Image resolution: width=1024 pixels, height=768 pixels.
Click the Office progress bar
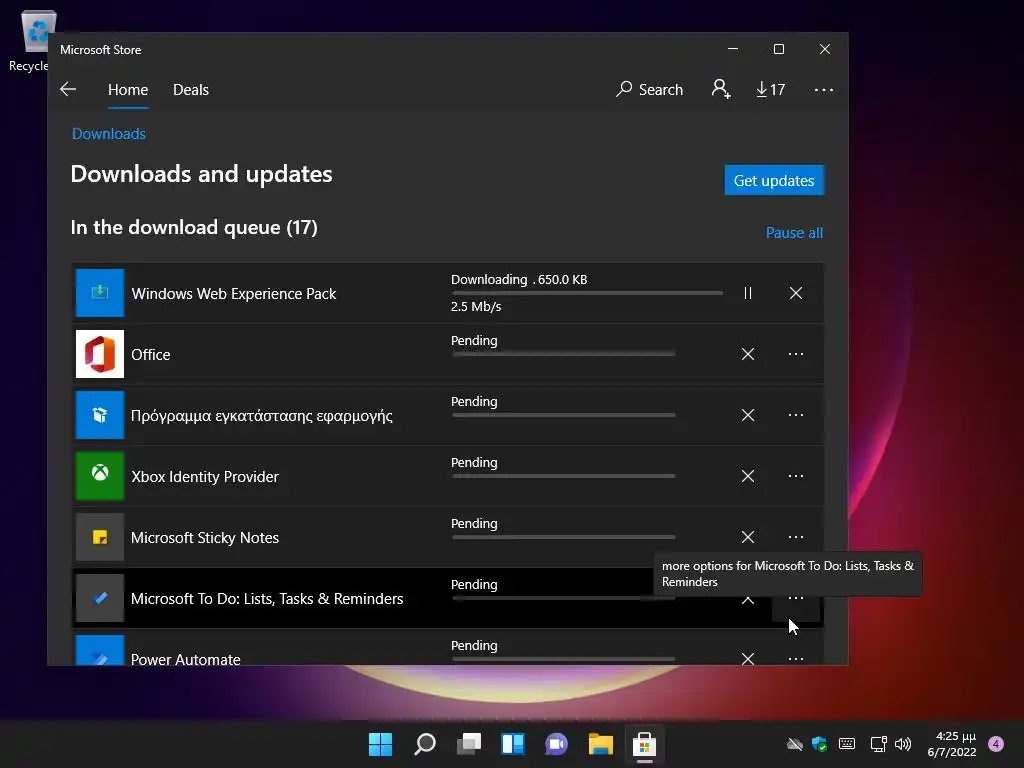[x=563, y=354]
